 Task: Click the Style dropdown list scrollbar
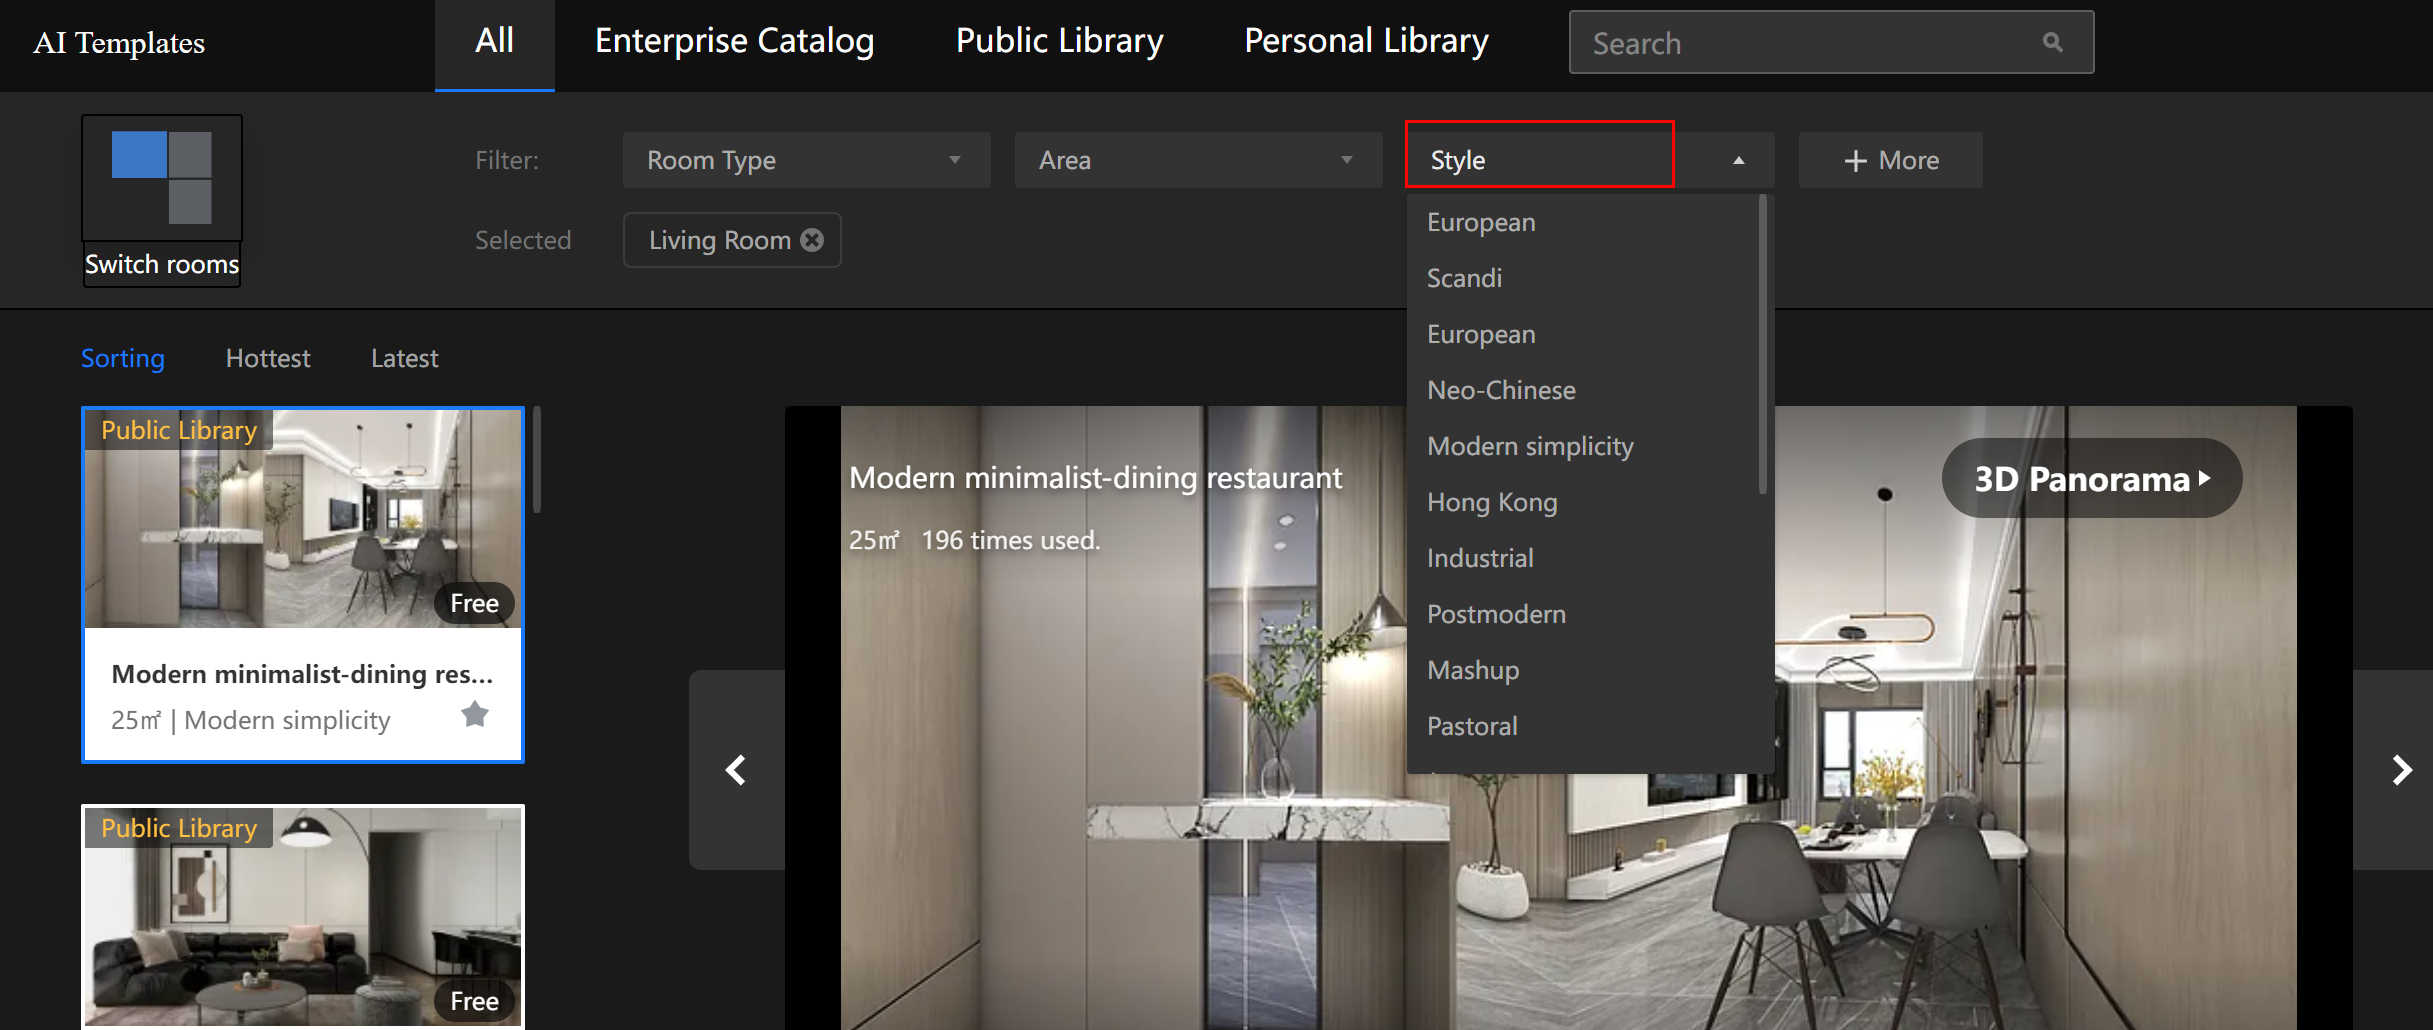pyautogui.click(x=1763, y=344)
